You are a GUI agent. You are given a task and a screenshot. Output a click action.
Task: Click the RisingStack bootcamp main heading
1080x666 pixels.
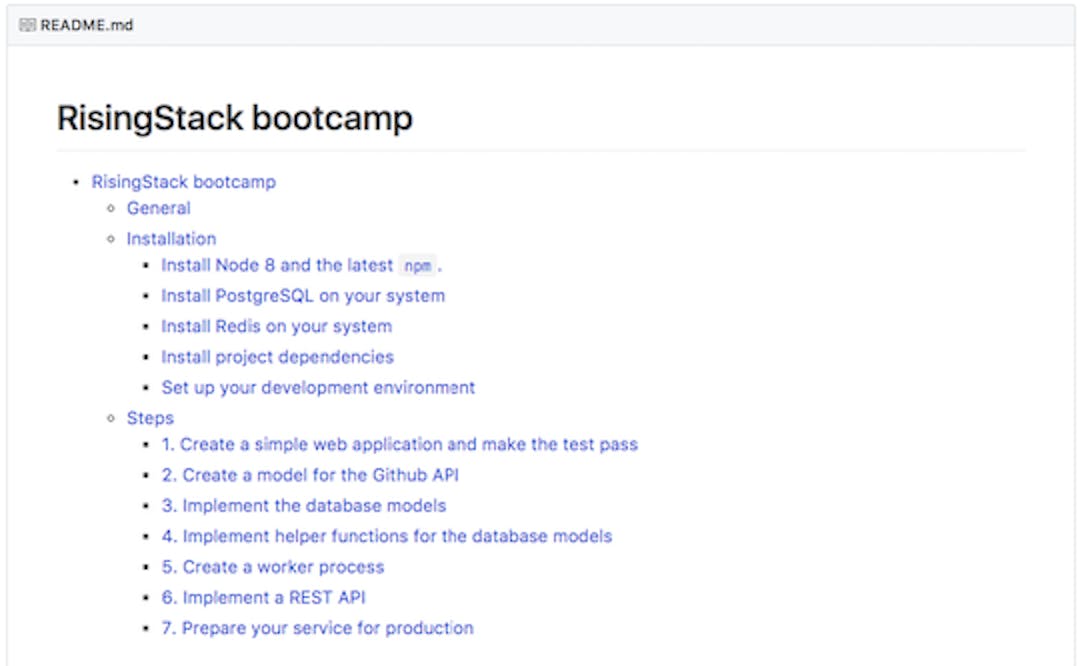(234, 118)
